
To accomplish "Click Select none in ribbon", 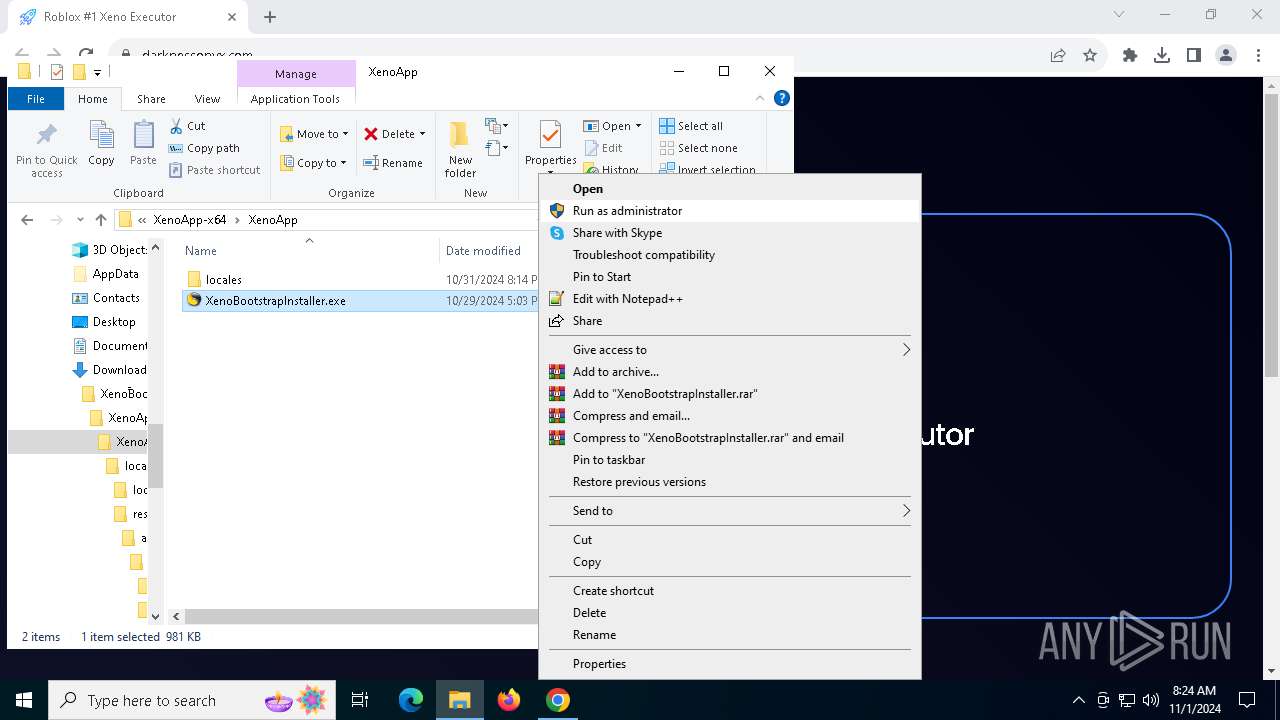I will [x=698, y=148].
